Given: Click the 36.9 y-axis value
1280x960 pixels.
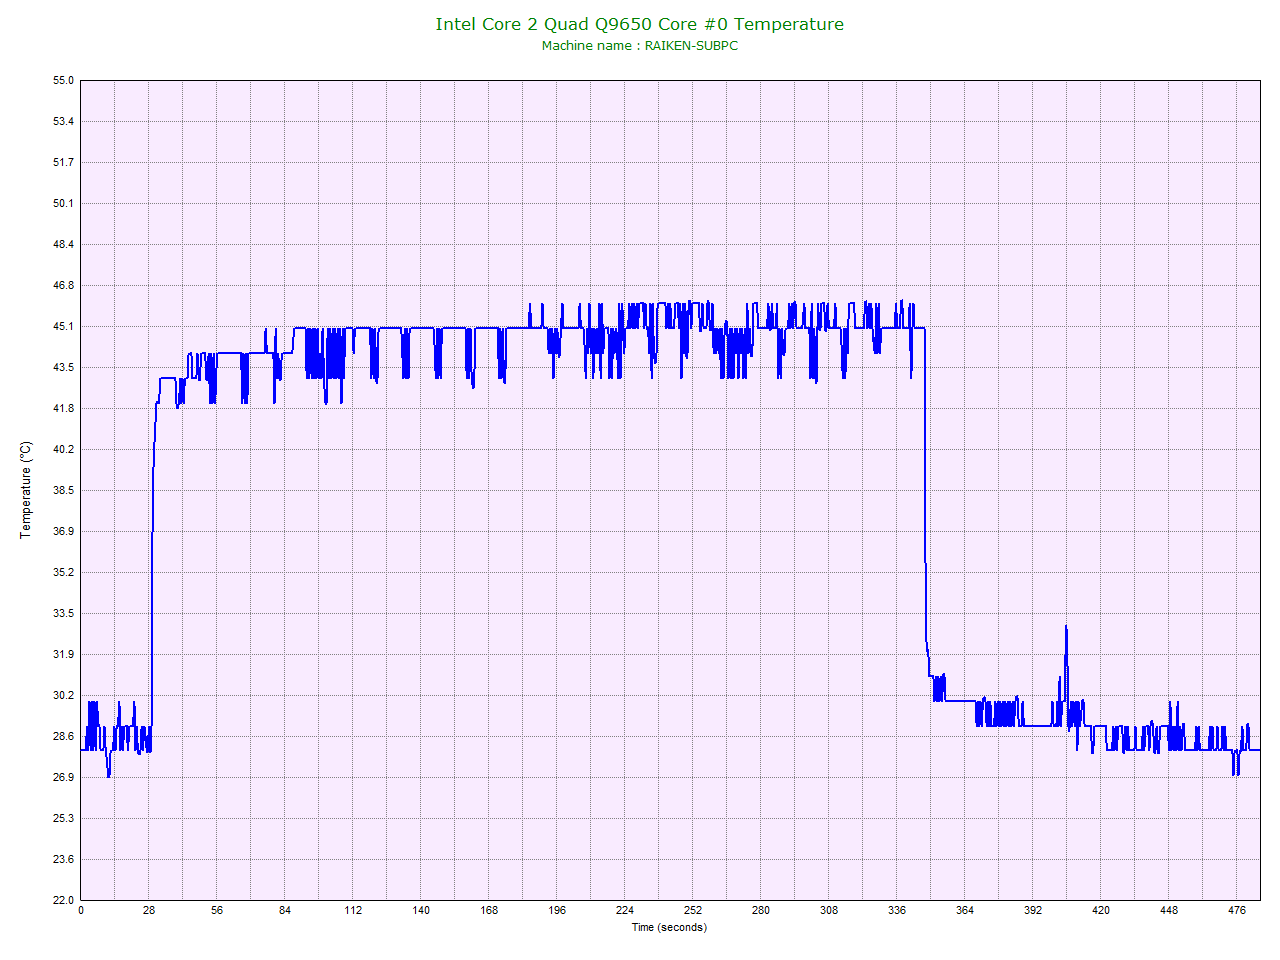Looking at the screenshot, I should pyautogui.click(x=64, y=531).
